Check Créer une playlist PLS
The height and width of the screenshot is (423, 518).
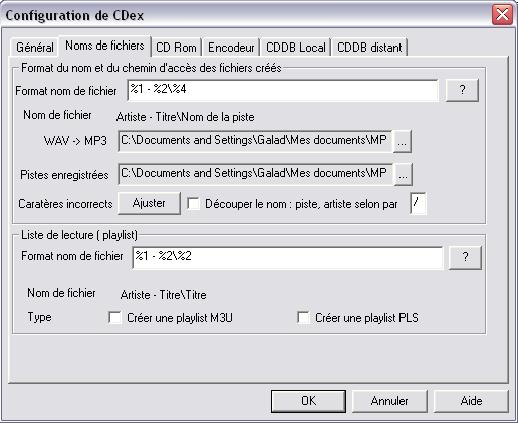coord(303,317)
